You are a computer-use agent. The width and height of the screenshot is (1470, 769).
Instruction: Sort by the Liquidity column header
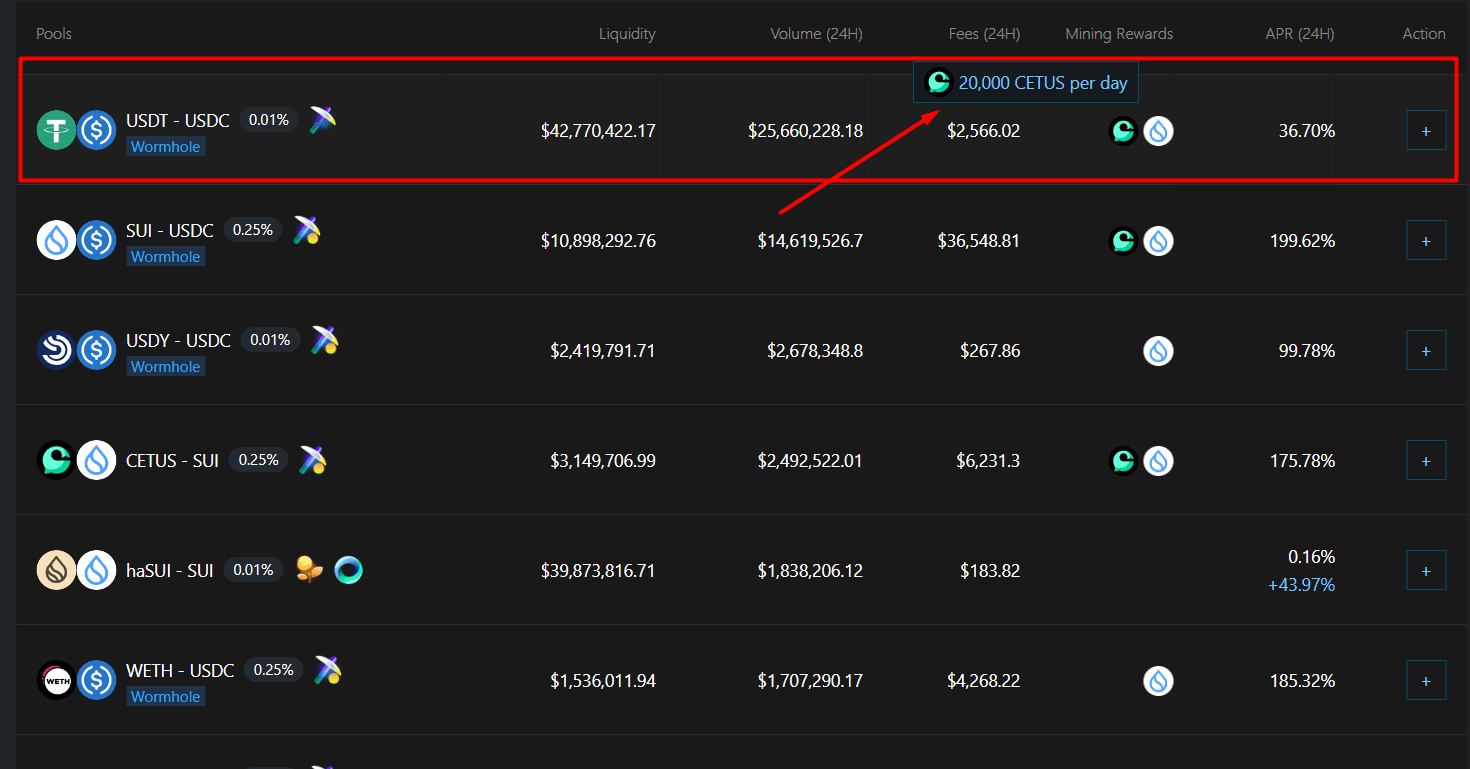(x=627, y=33)
